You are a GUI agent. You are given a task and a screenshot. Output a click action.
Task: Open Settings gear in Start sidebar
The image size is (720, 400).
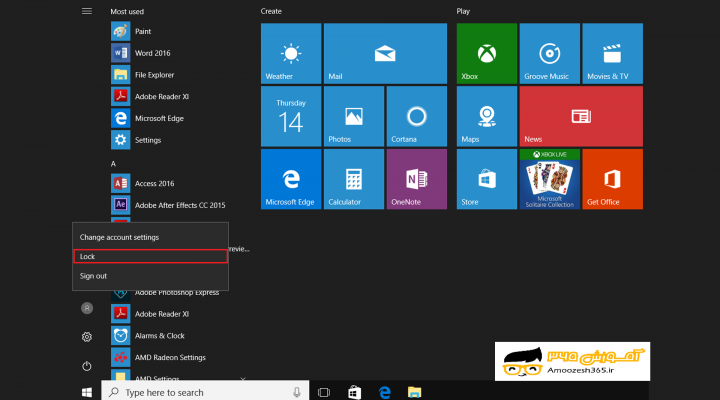tap(87, 337)
